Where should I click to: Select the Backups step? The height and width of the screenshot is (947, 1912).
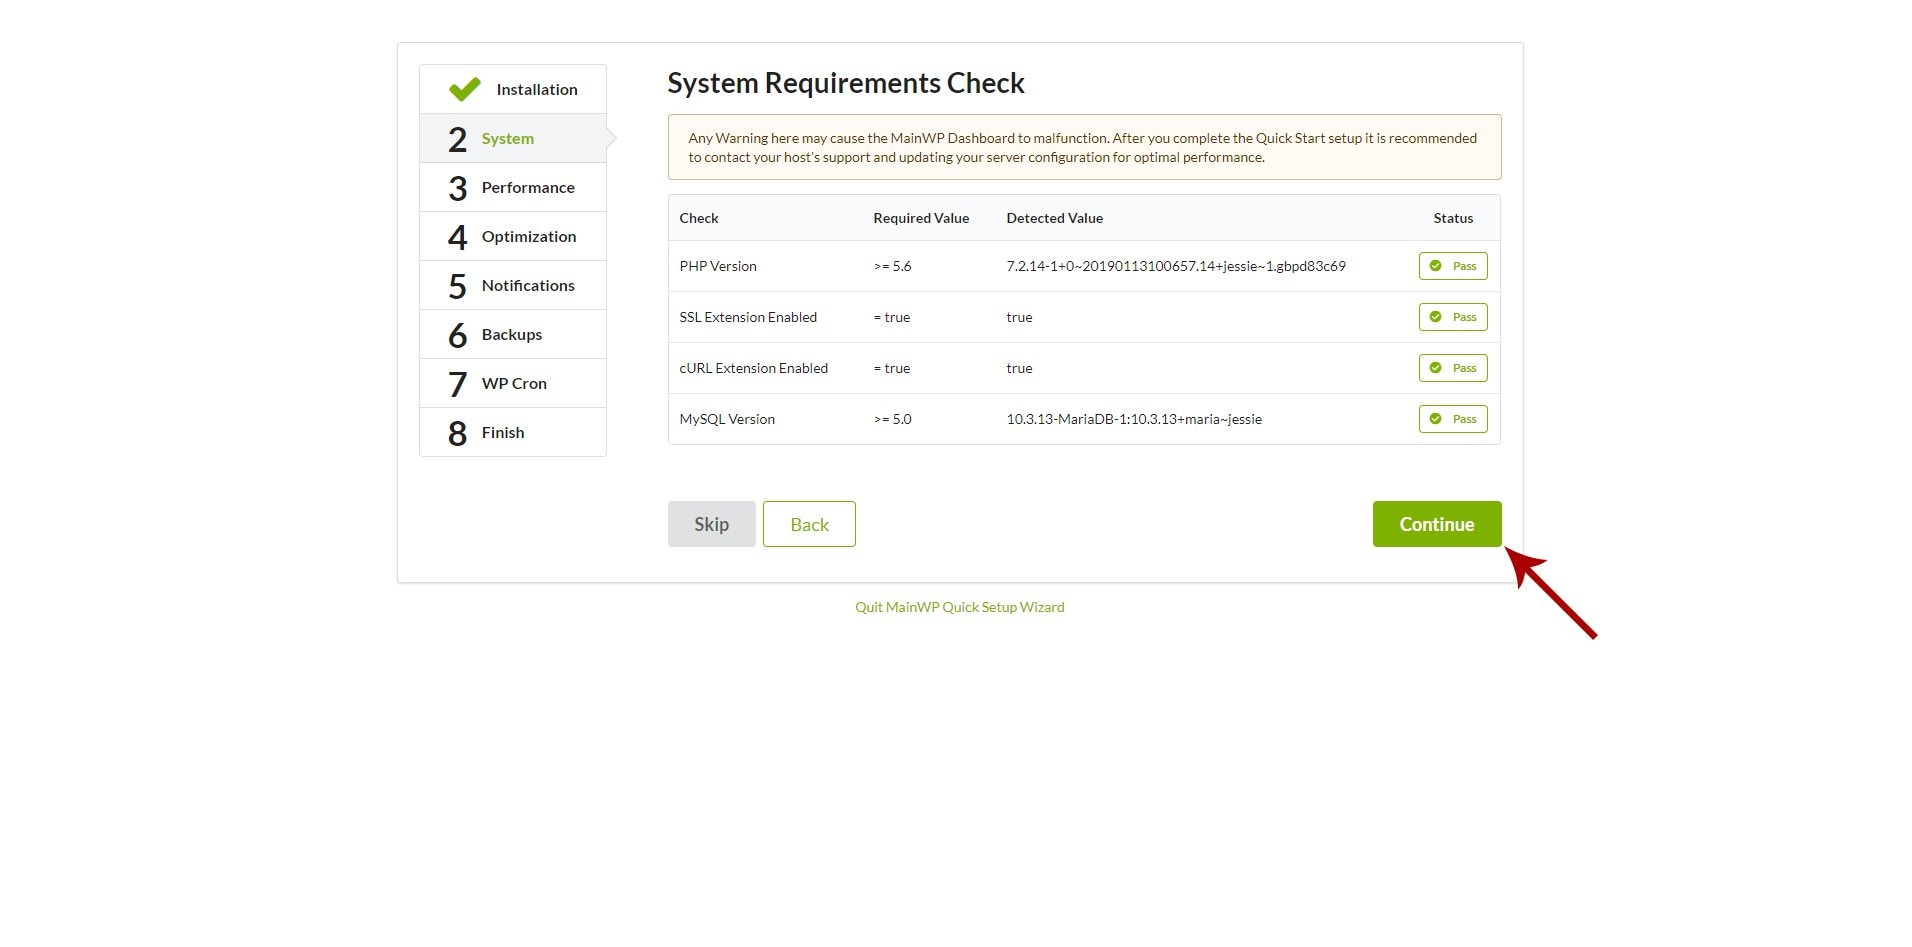click(511, 334)
